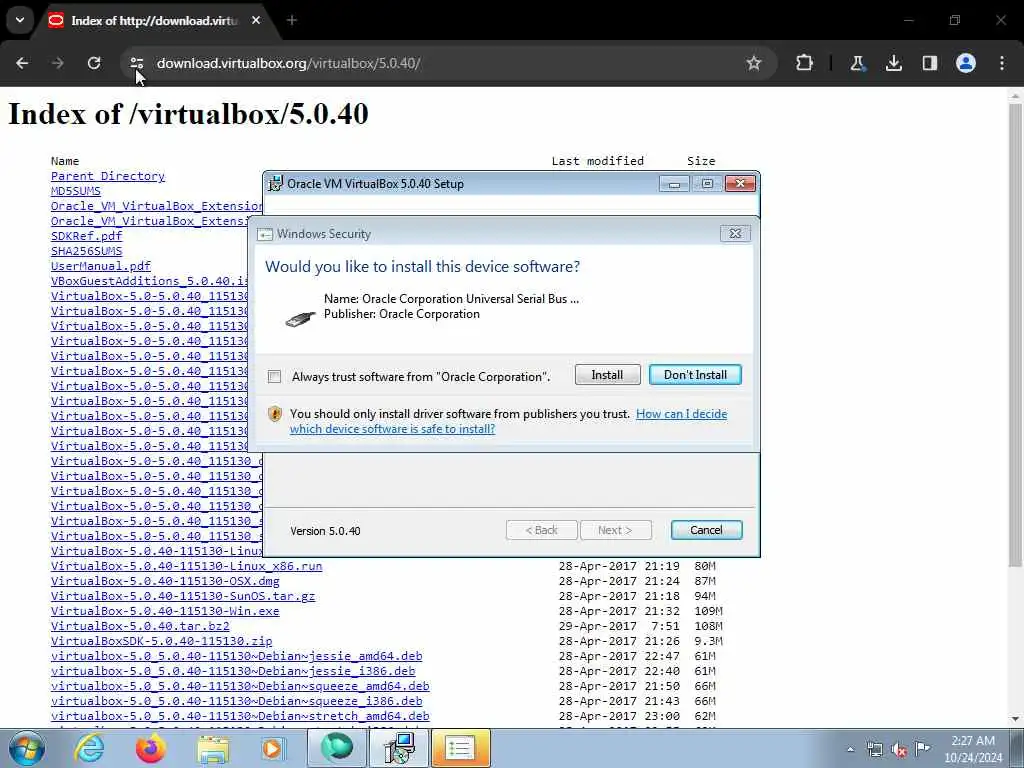1024x768 pixels.
Task: Click the Don't Install button
Action: coord(695,375)
